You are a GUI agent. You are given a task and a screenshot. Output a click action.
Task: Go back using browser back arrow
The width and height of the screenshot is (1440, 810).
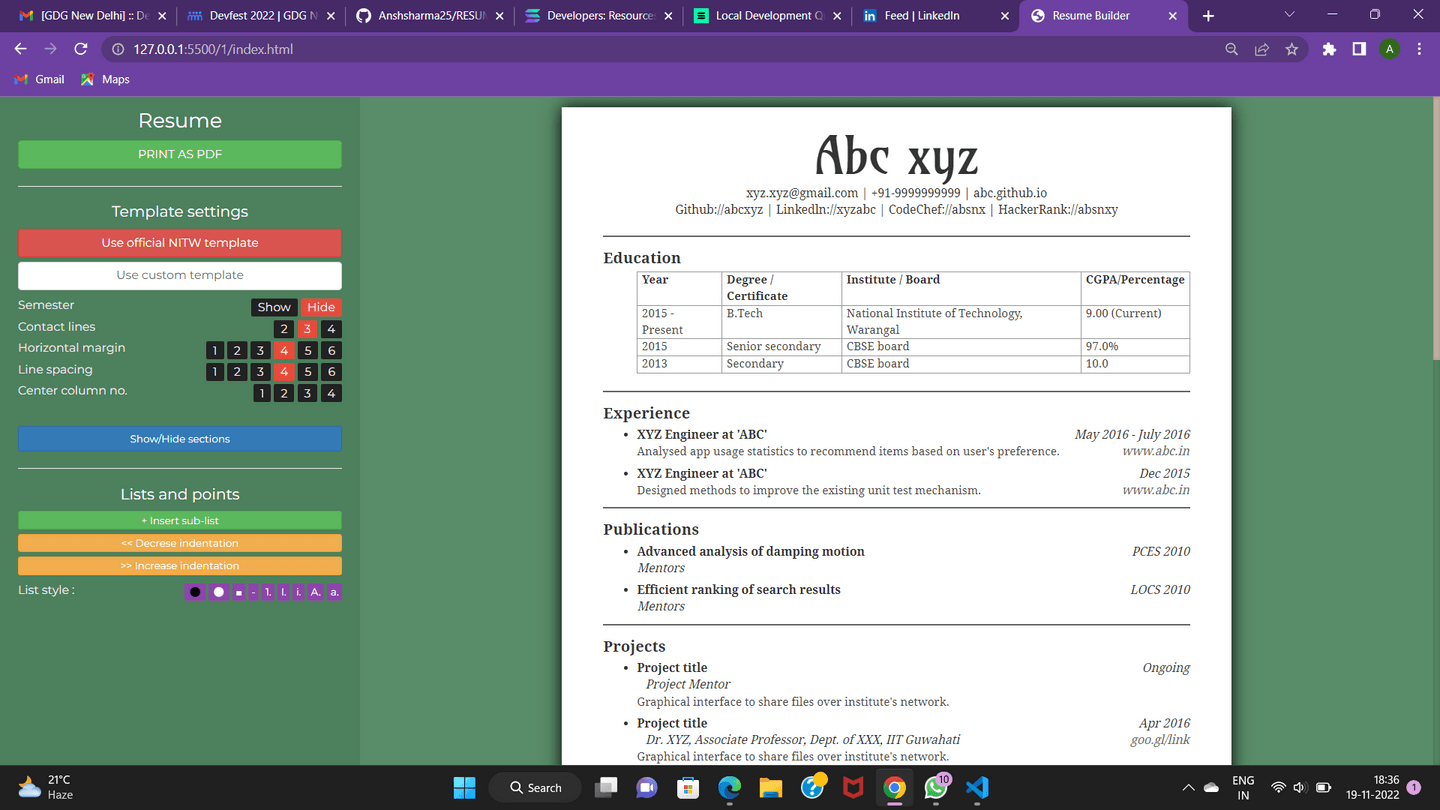point(20,49)
